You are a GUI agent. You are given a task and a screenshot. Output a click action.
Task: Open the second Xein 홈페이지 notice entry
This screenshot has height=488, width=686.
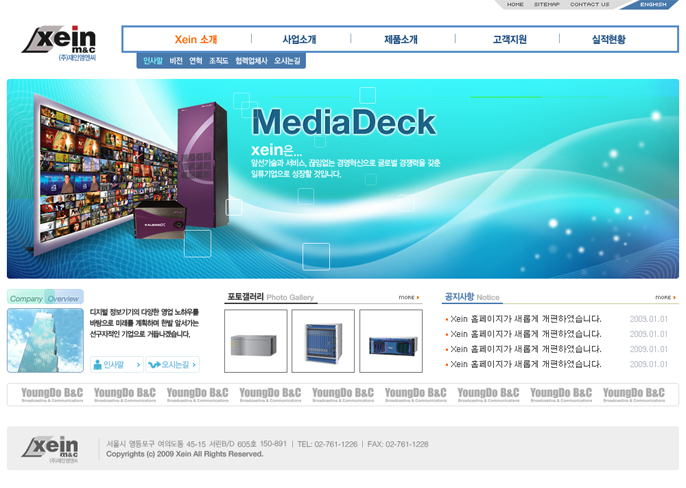point(526,334)
